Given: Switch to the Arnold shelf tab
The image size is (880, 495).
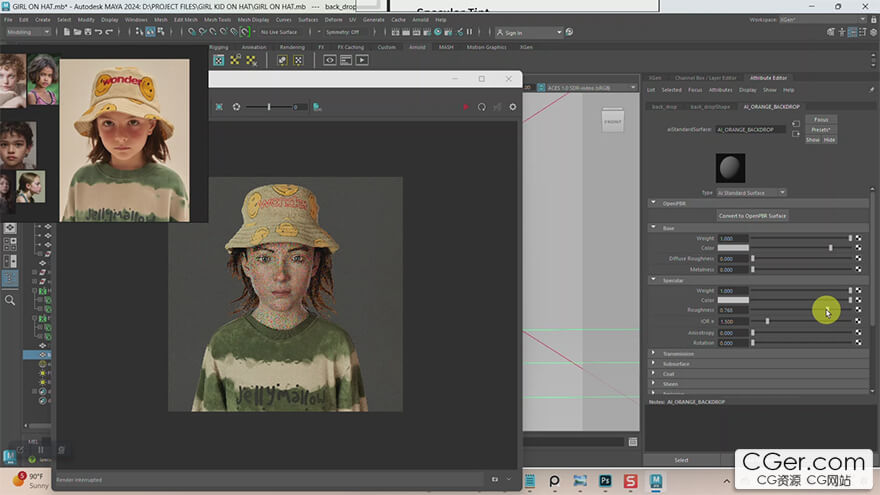Looking at the screenshot, I should tap(417, 47).
